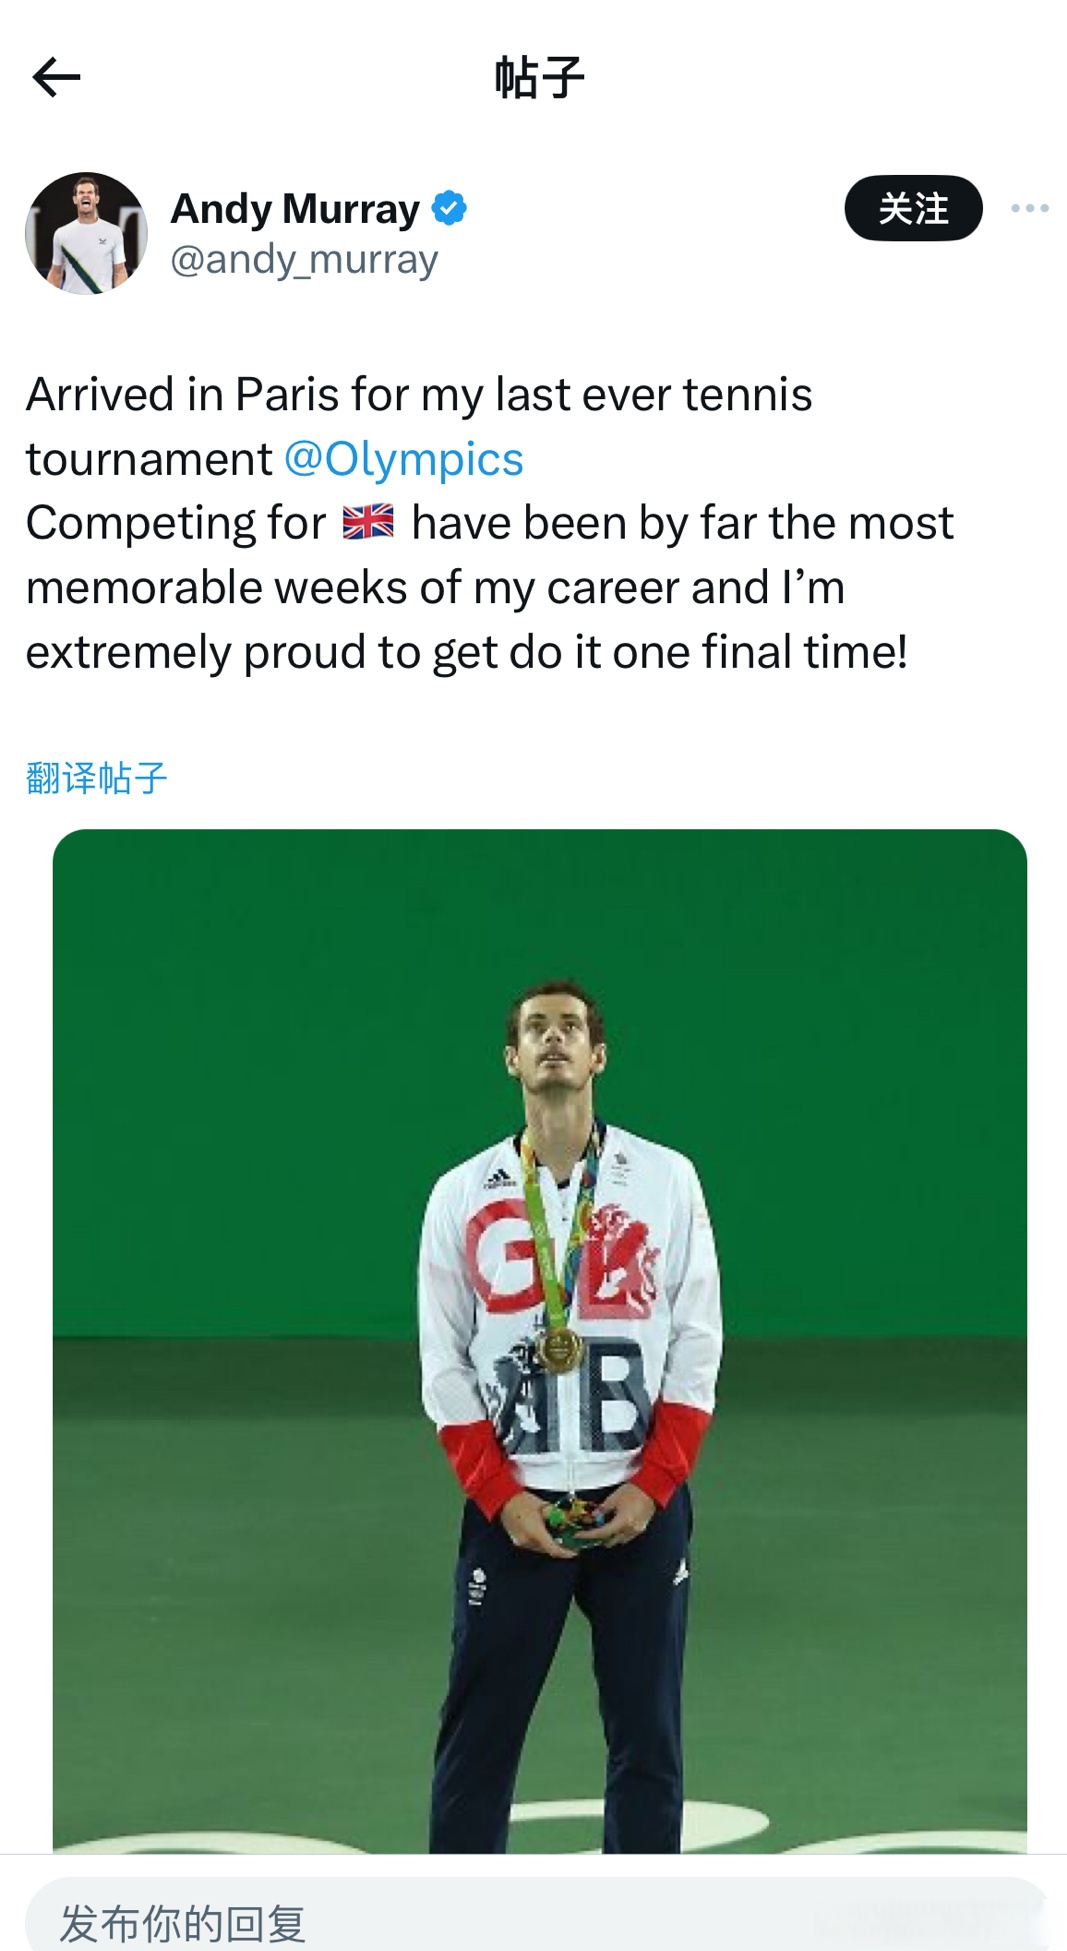Click the 关注 follow button

click(911, 209)
